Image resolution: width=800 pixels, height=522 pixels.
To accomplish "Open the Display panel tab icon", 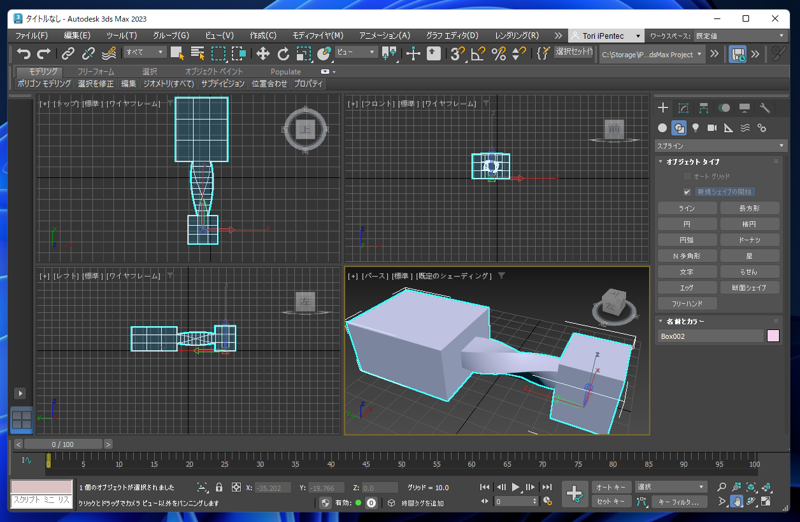I will (x=744, y=108).
